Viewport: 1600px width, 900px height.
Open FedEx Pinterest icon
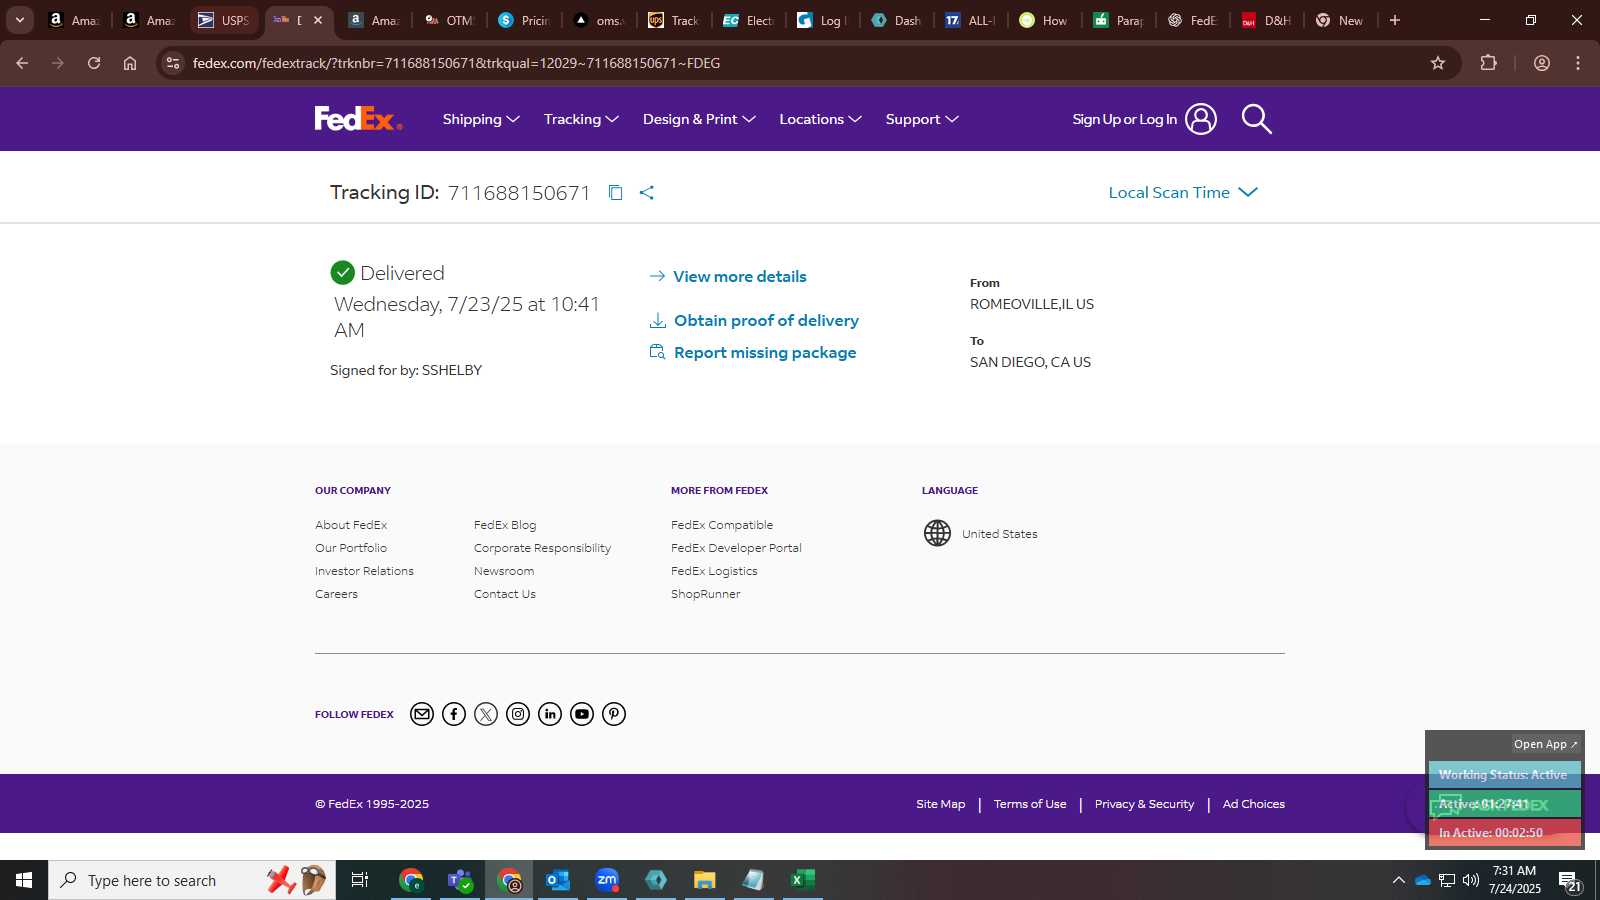614,714
